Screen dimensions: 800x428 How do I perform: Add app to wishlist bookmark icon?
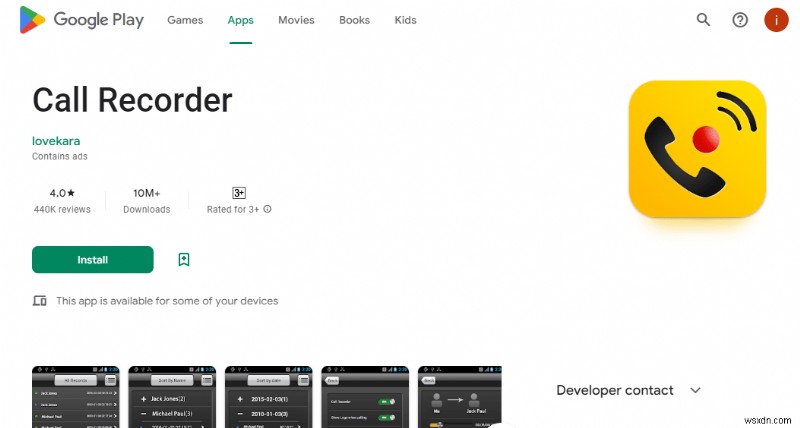click(184, 259)
